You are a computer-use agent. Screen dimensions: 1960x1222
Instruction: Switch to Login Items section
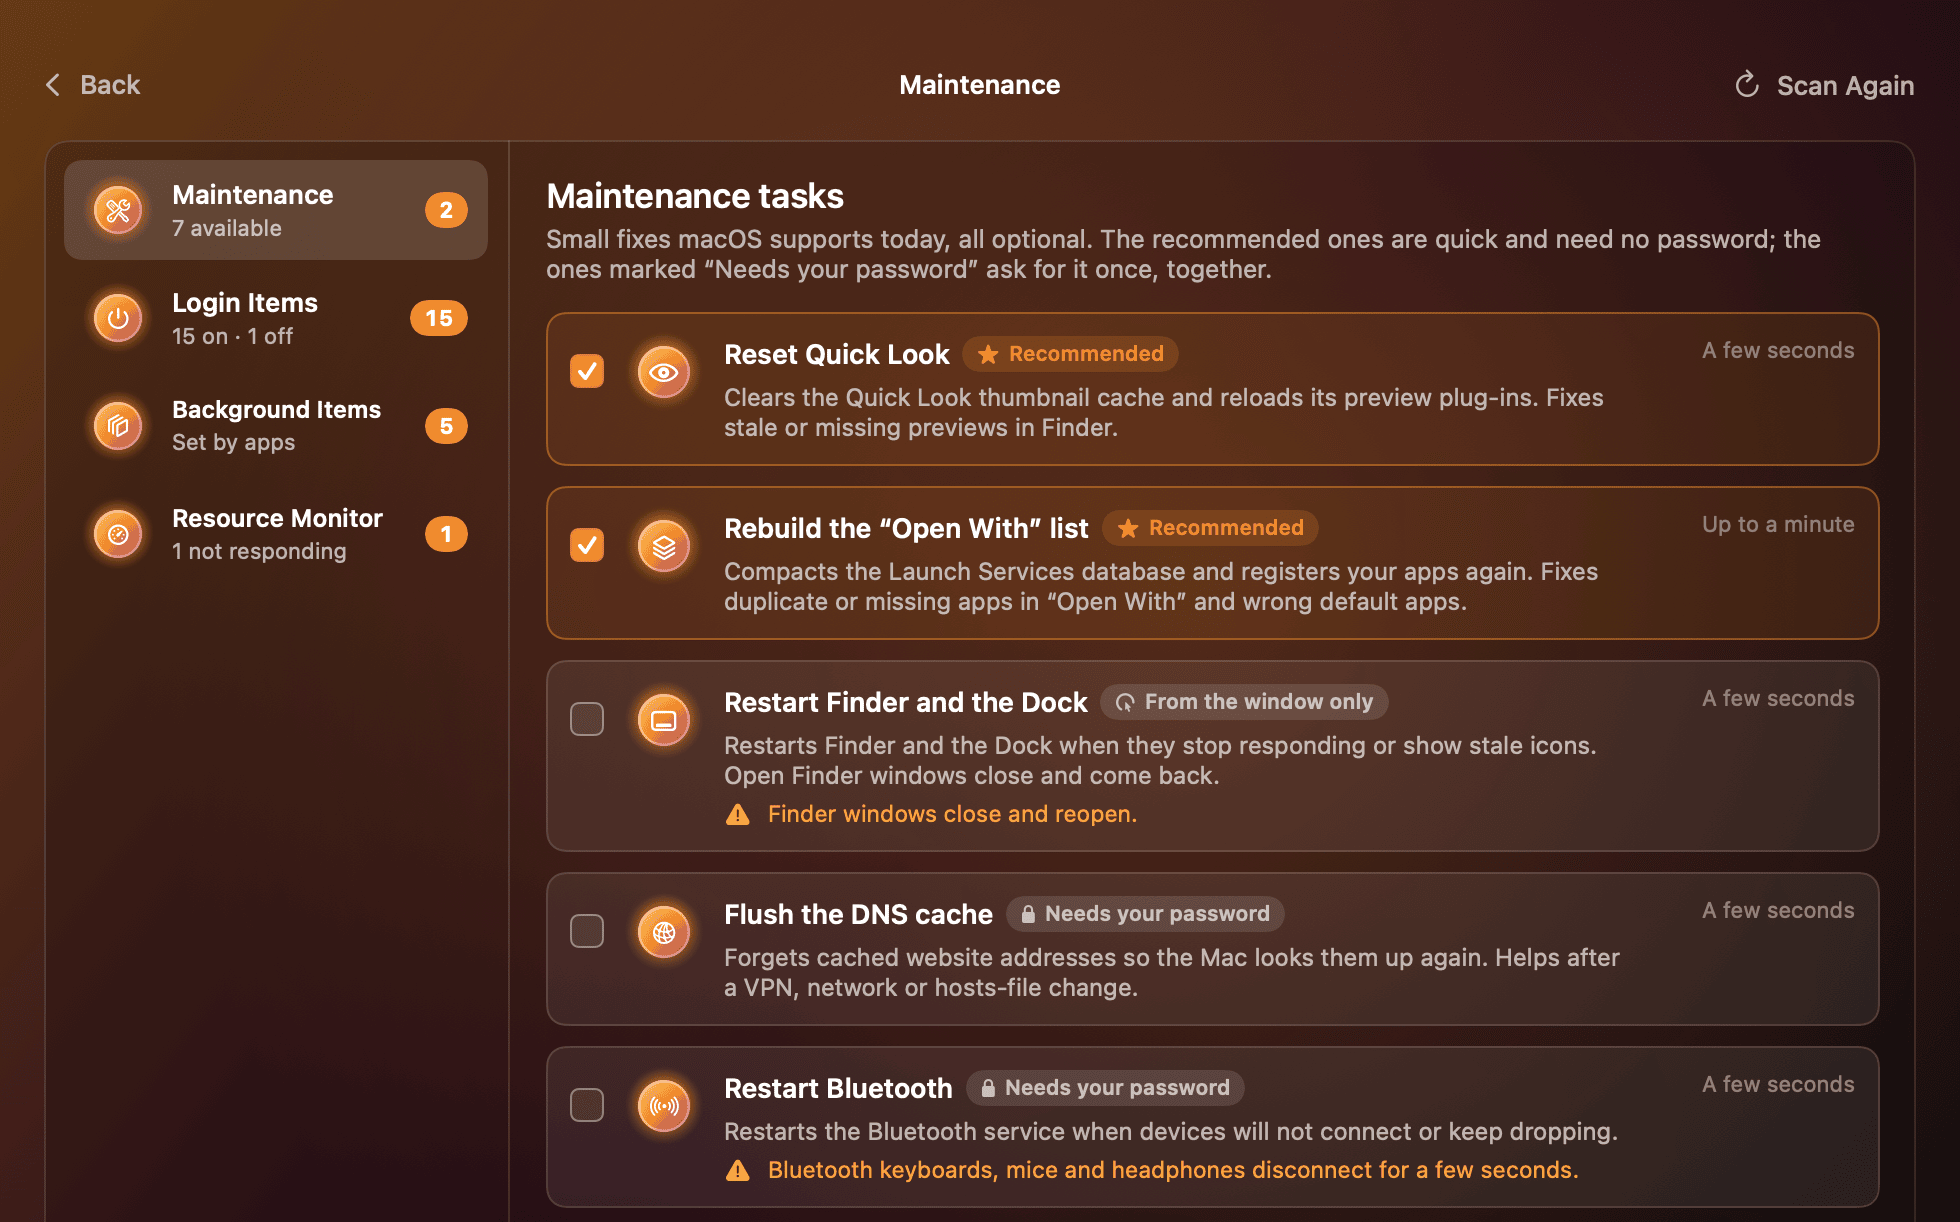[276, 318]
